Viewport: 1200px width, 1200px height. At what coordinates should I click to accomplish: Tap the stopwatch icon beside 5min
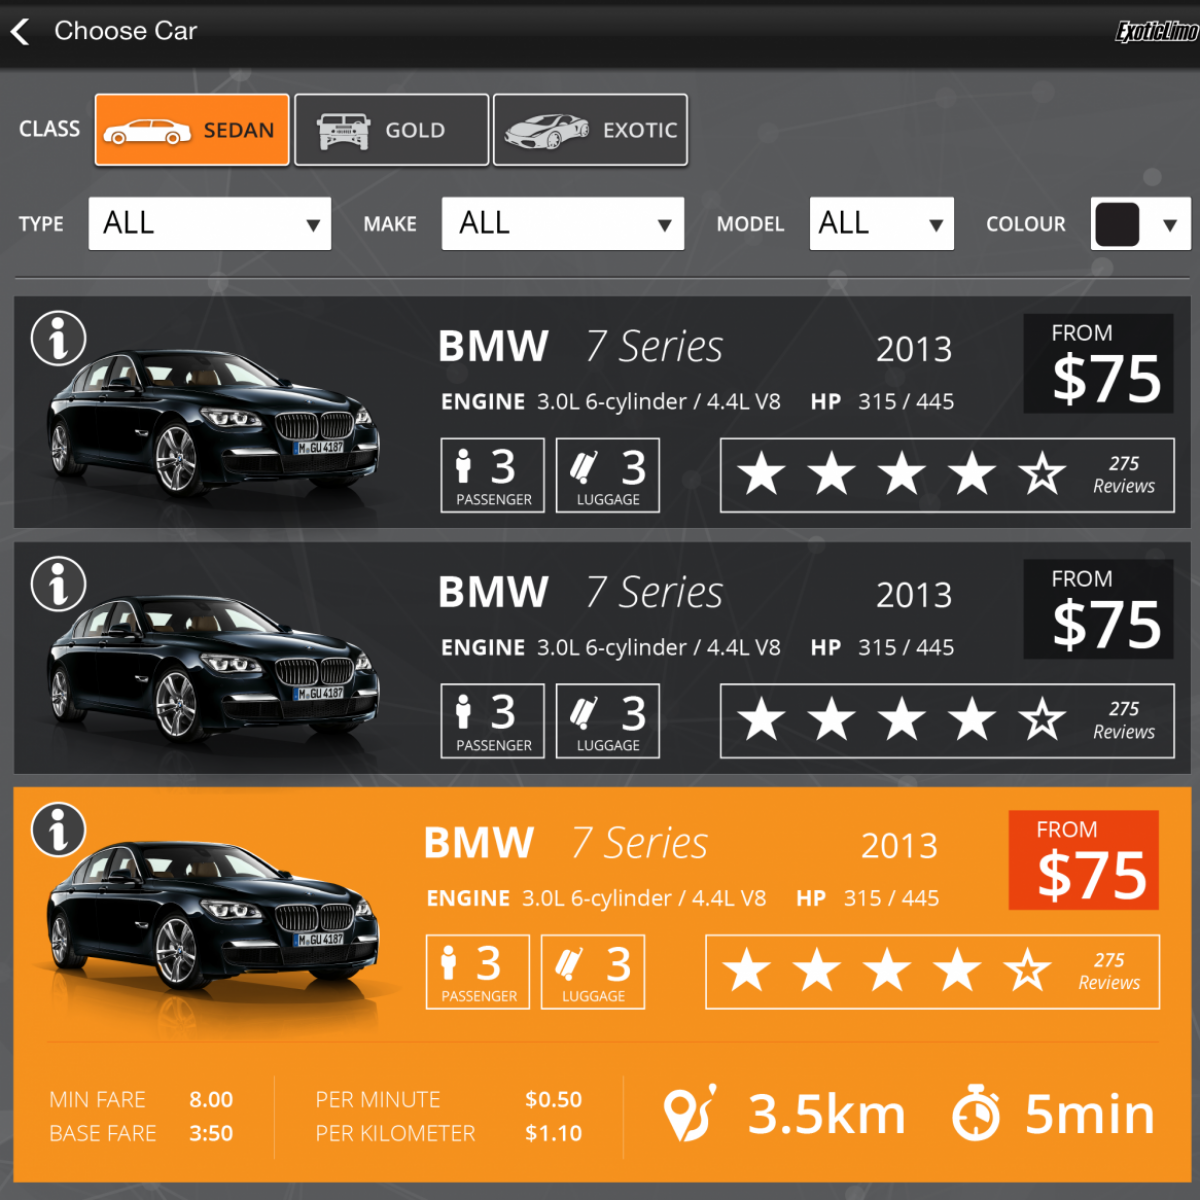[976, 1114]
